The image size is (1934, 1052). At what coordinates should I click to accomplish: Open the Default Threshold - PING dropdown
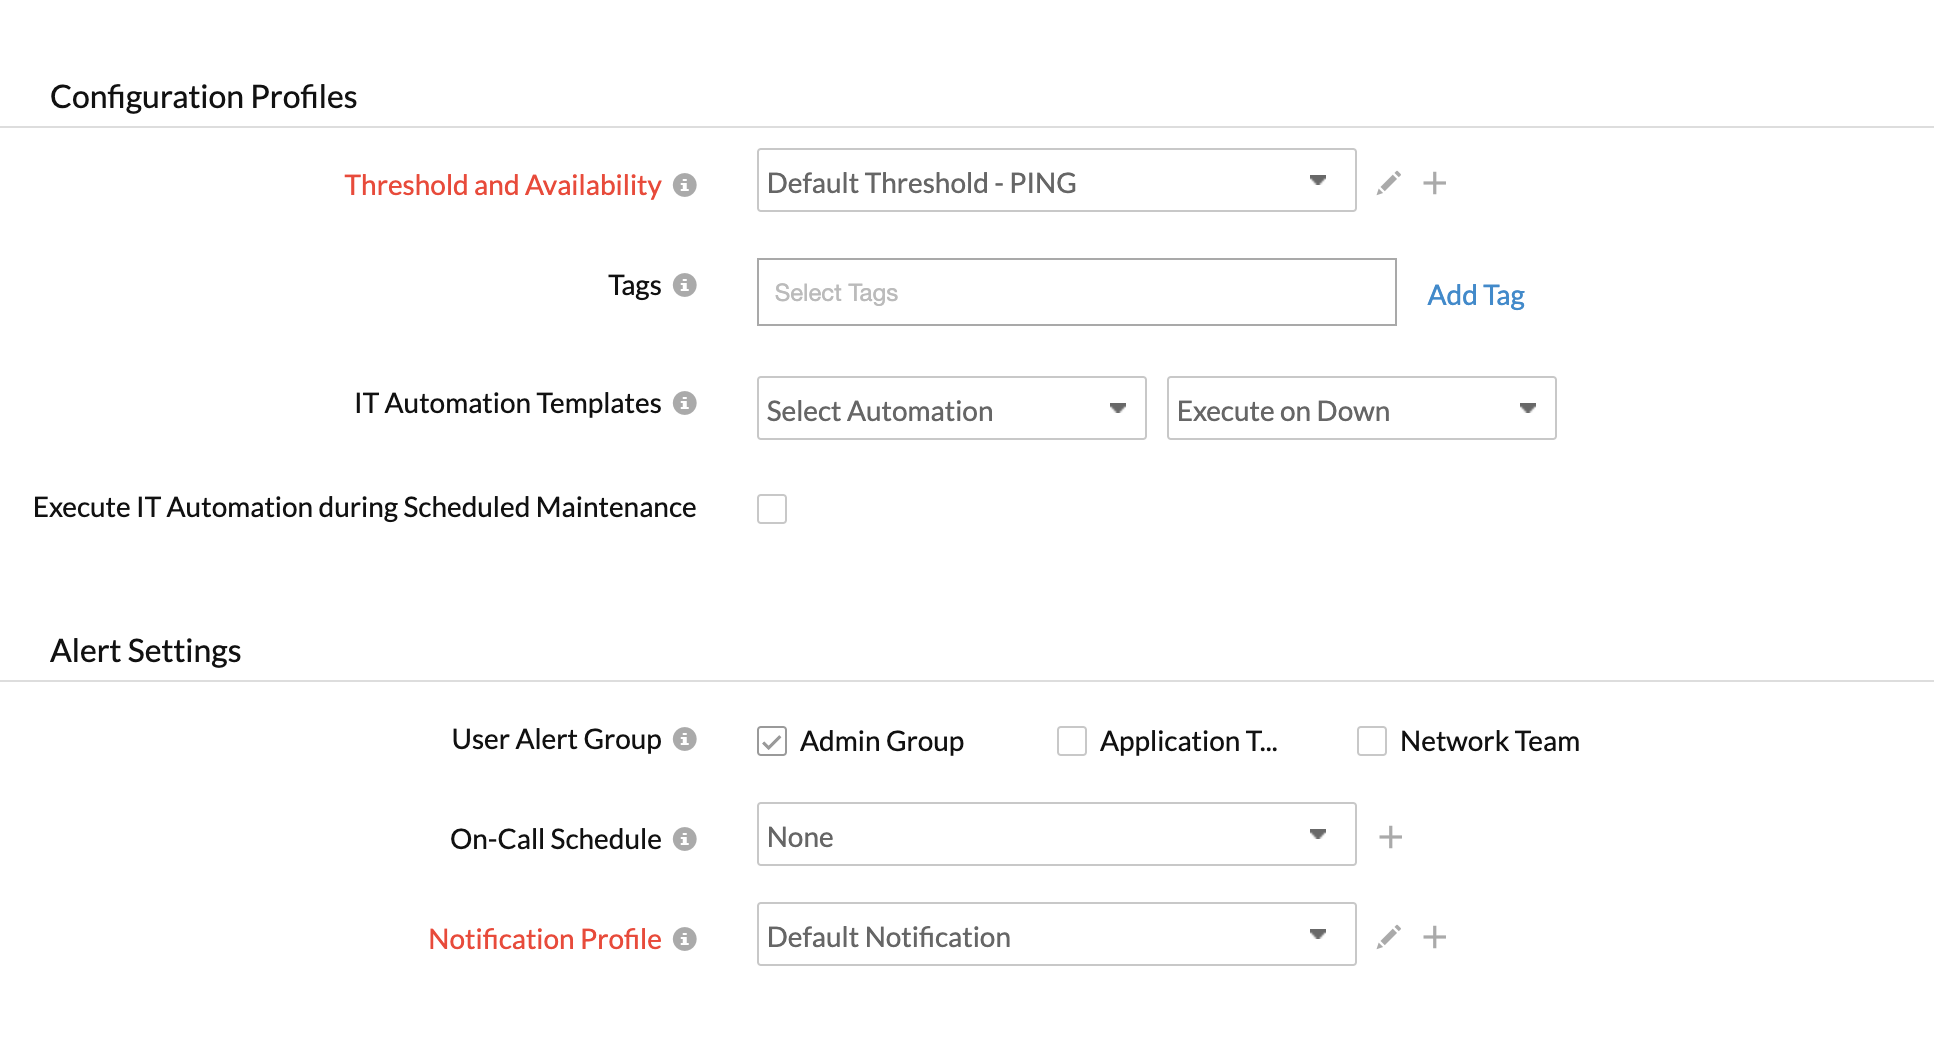click(x=1056, y=181)
